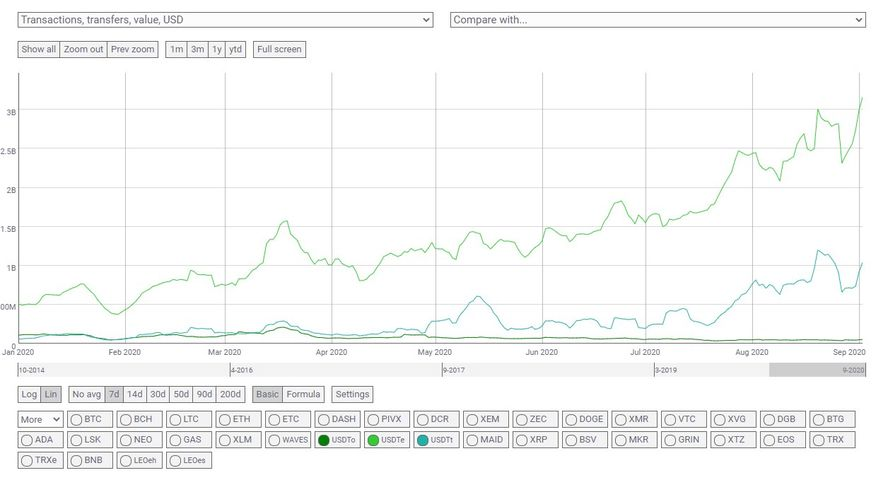Open the 'Transactions, transfers, value, USD' dropdown

click(x=225, y=20)
